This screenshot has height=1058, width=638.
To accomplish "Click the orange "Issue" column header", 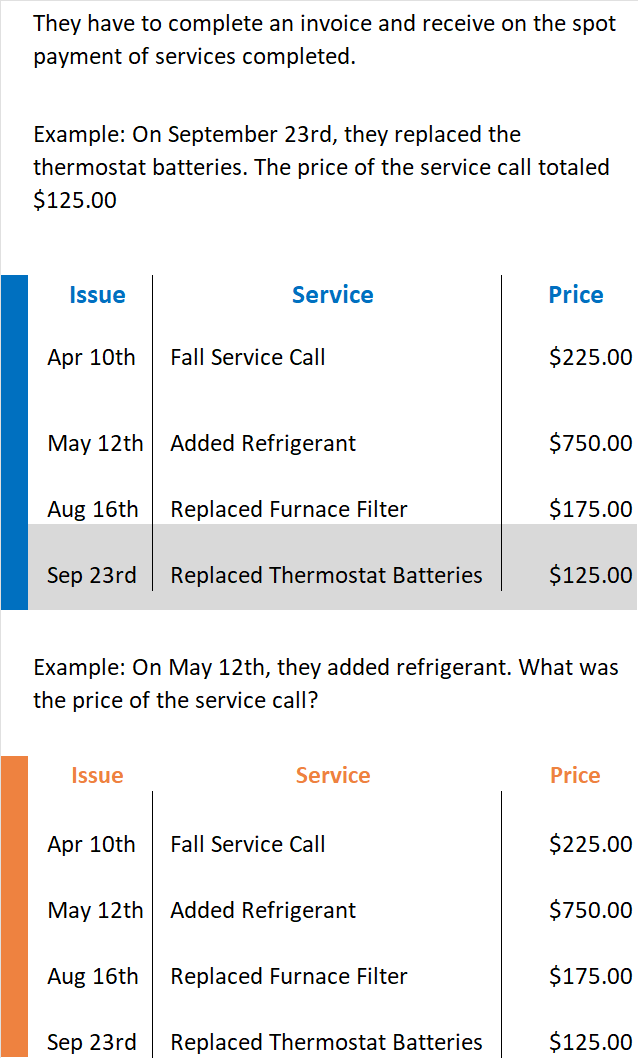I will [x=97, y=775].
